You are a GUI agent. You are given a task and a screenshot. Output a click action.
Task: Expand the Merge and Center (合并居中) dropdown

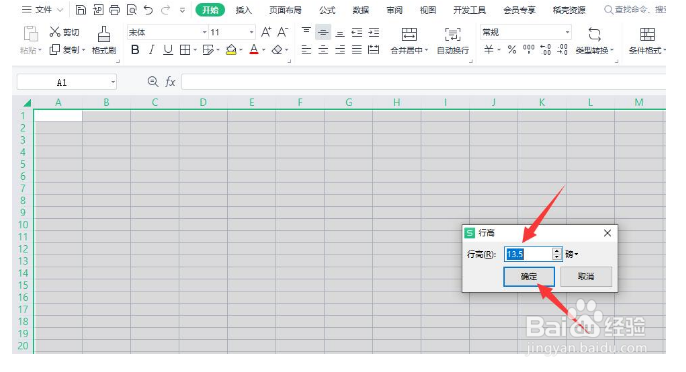coord(427,50)
